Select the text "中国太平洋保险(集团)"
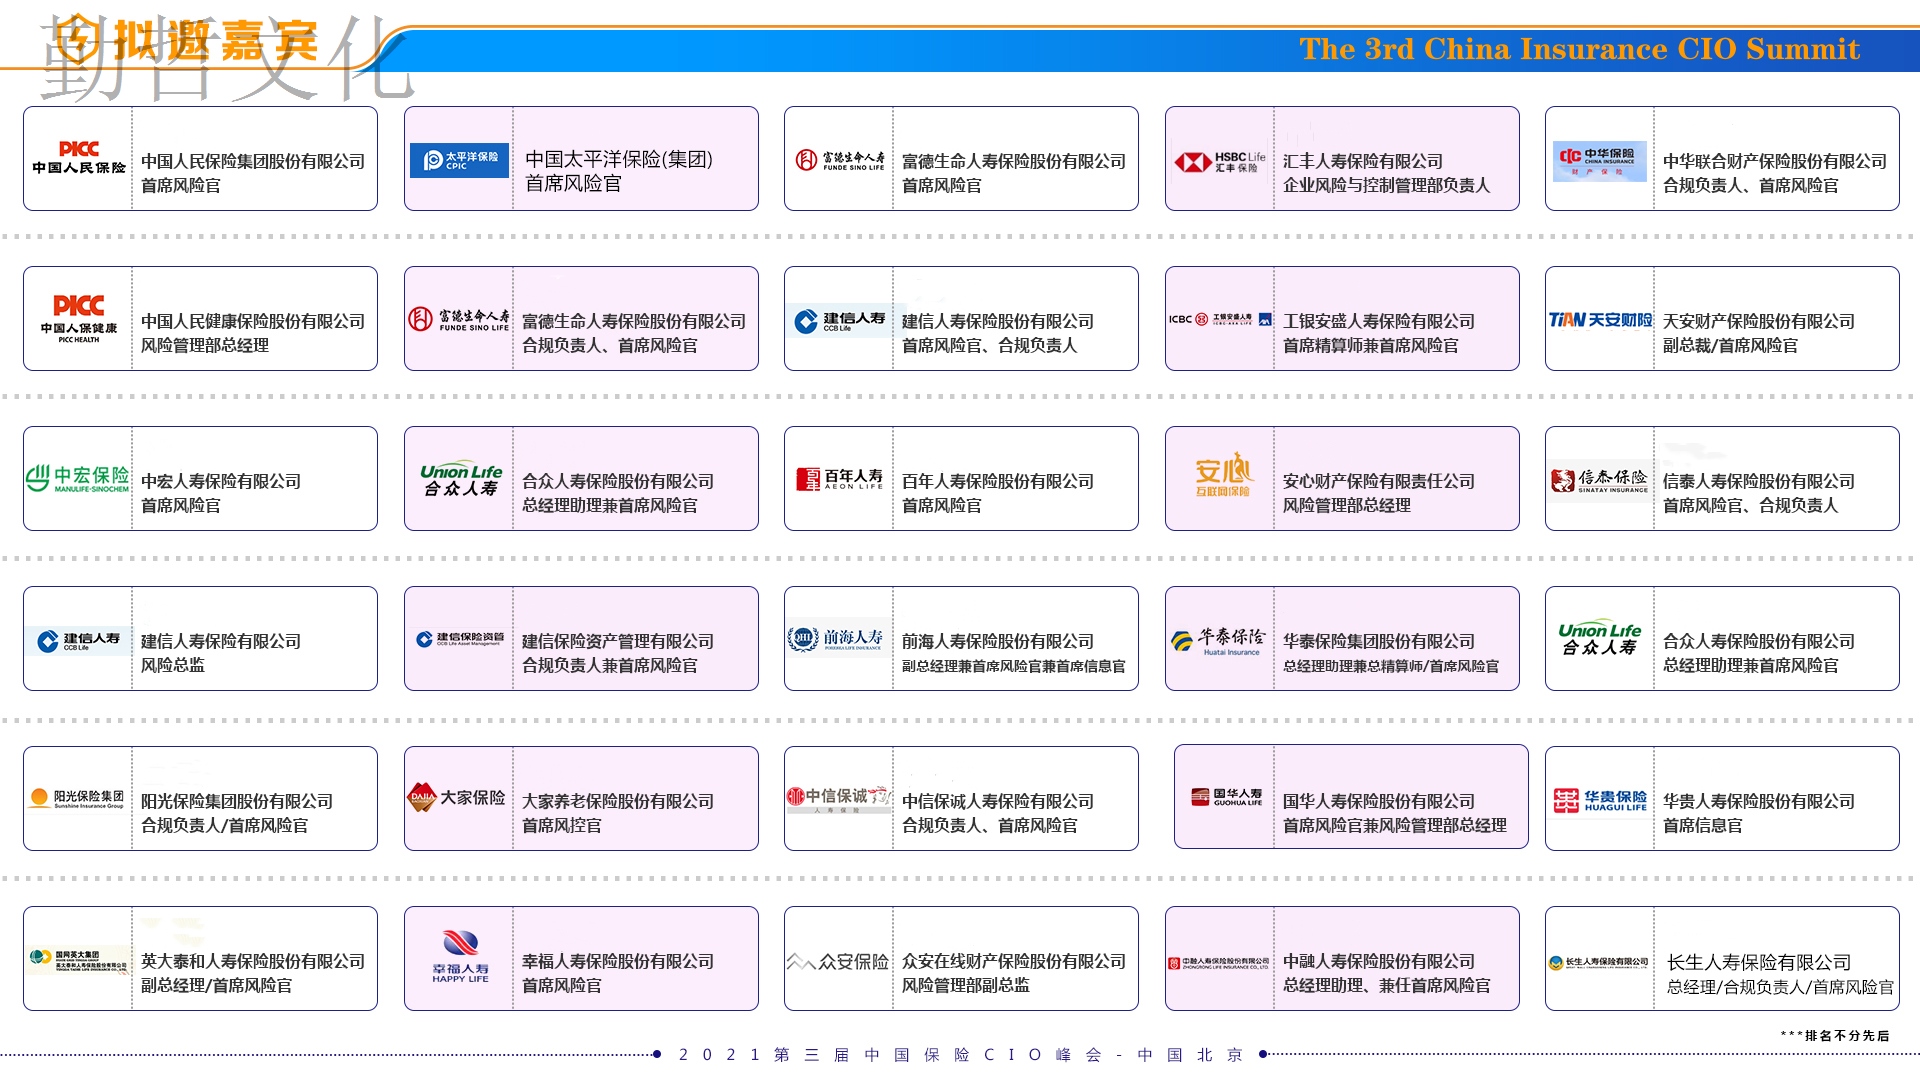1920x1080 pixels. [x=619, y=159]
